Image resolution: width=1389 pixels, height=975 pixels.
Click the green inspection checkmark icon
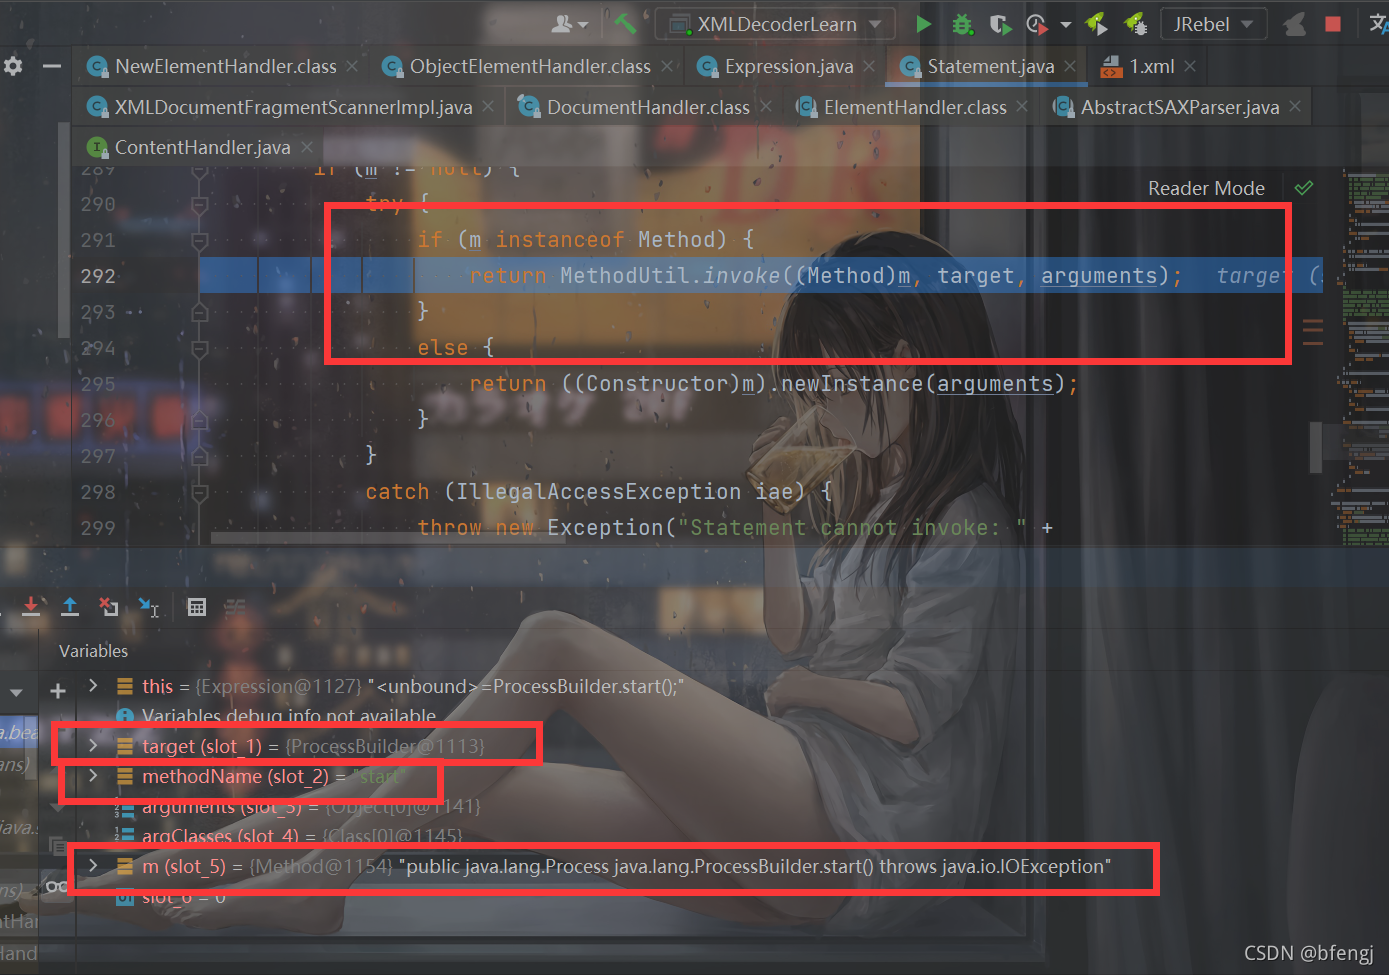pos(1304,187)
